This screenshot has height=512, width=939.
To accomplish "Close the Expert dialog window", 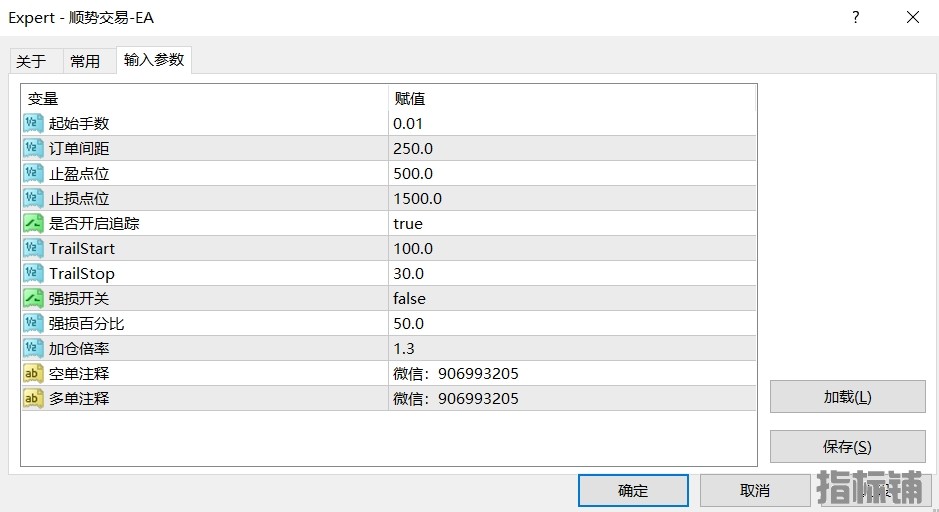I will point(913,17).
